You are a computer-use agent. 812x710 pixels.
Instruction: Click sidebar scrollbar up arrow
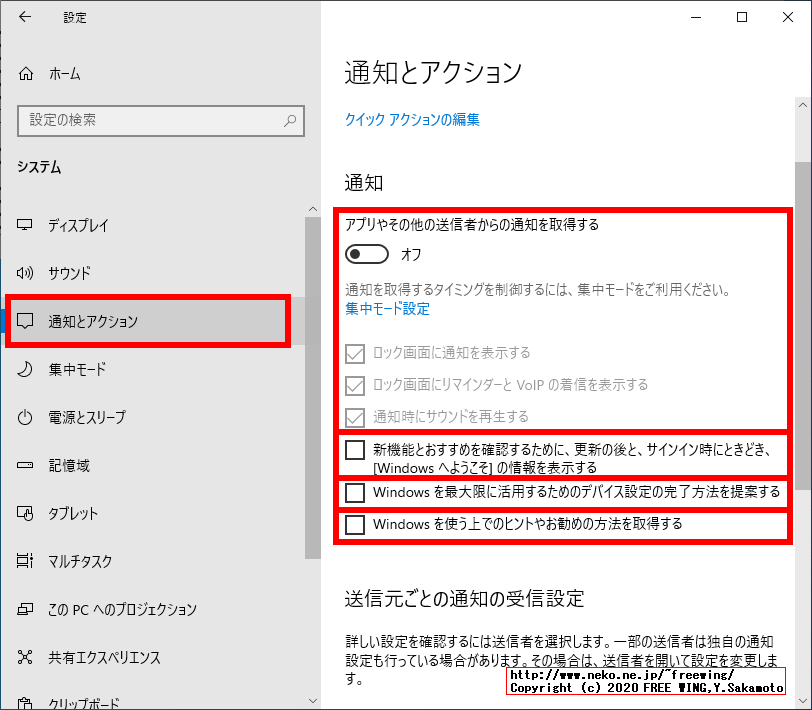tap(313, 209)
